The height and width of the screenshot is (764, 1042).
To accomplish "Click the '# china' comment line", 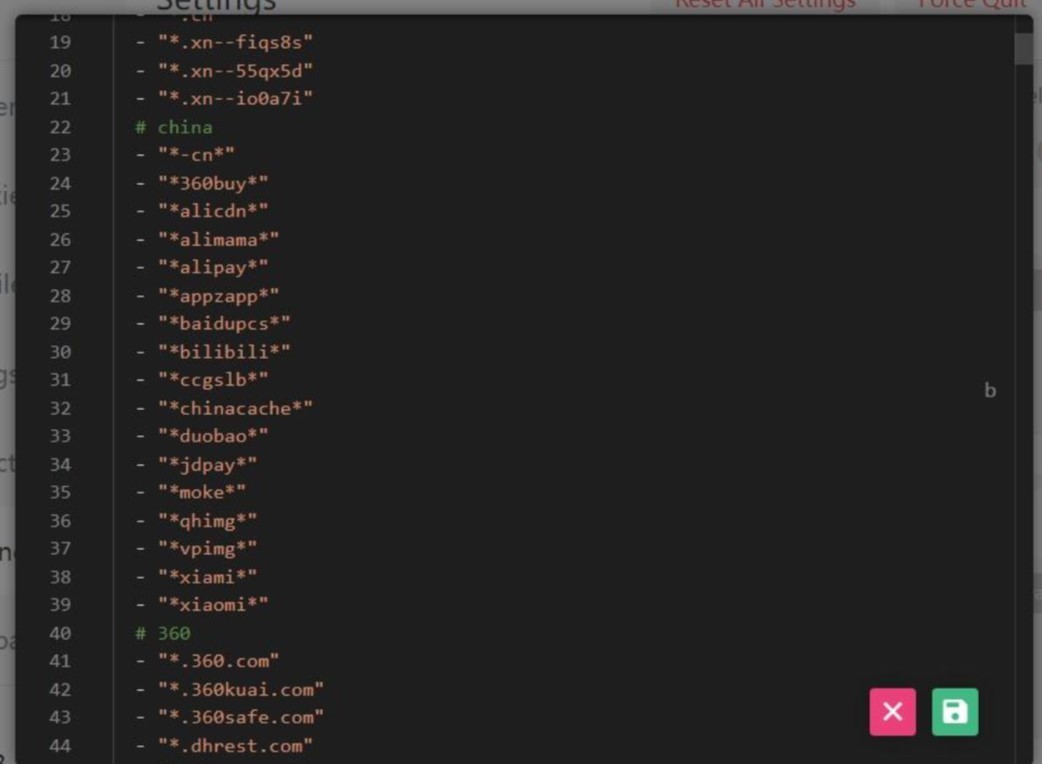I will [x=174, y=127].
